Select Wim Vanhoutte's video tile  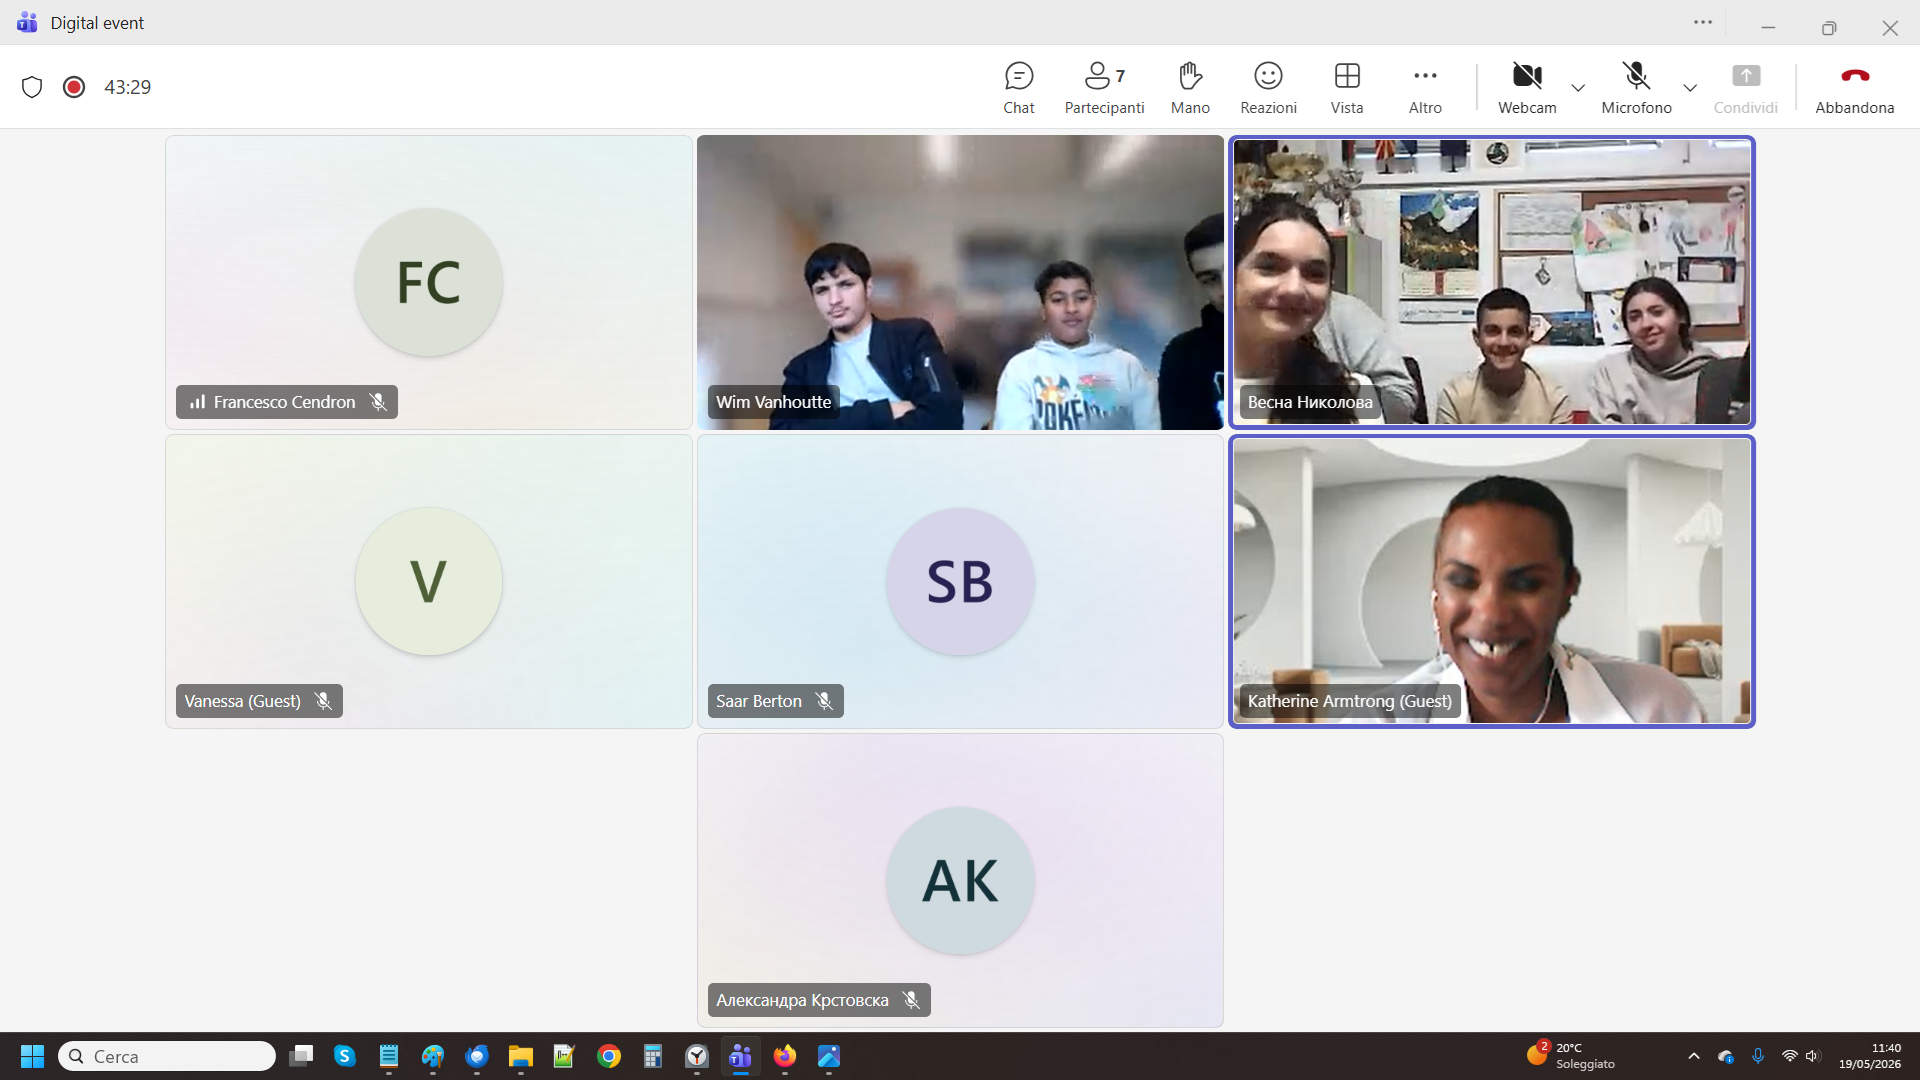960,282
